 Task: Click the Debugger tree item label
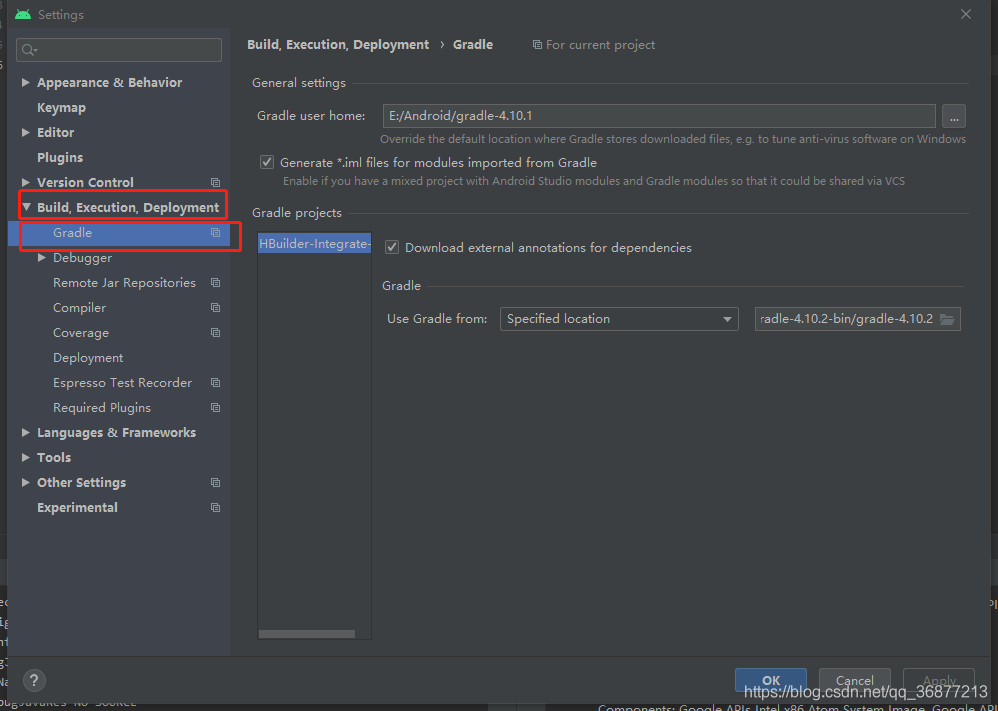[82, 258]
